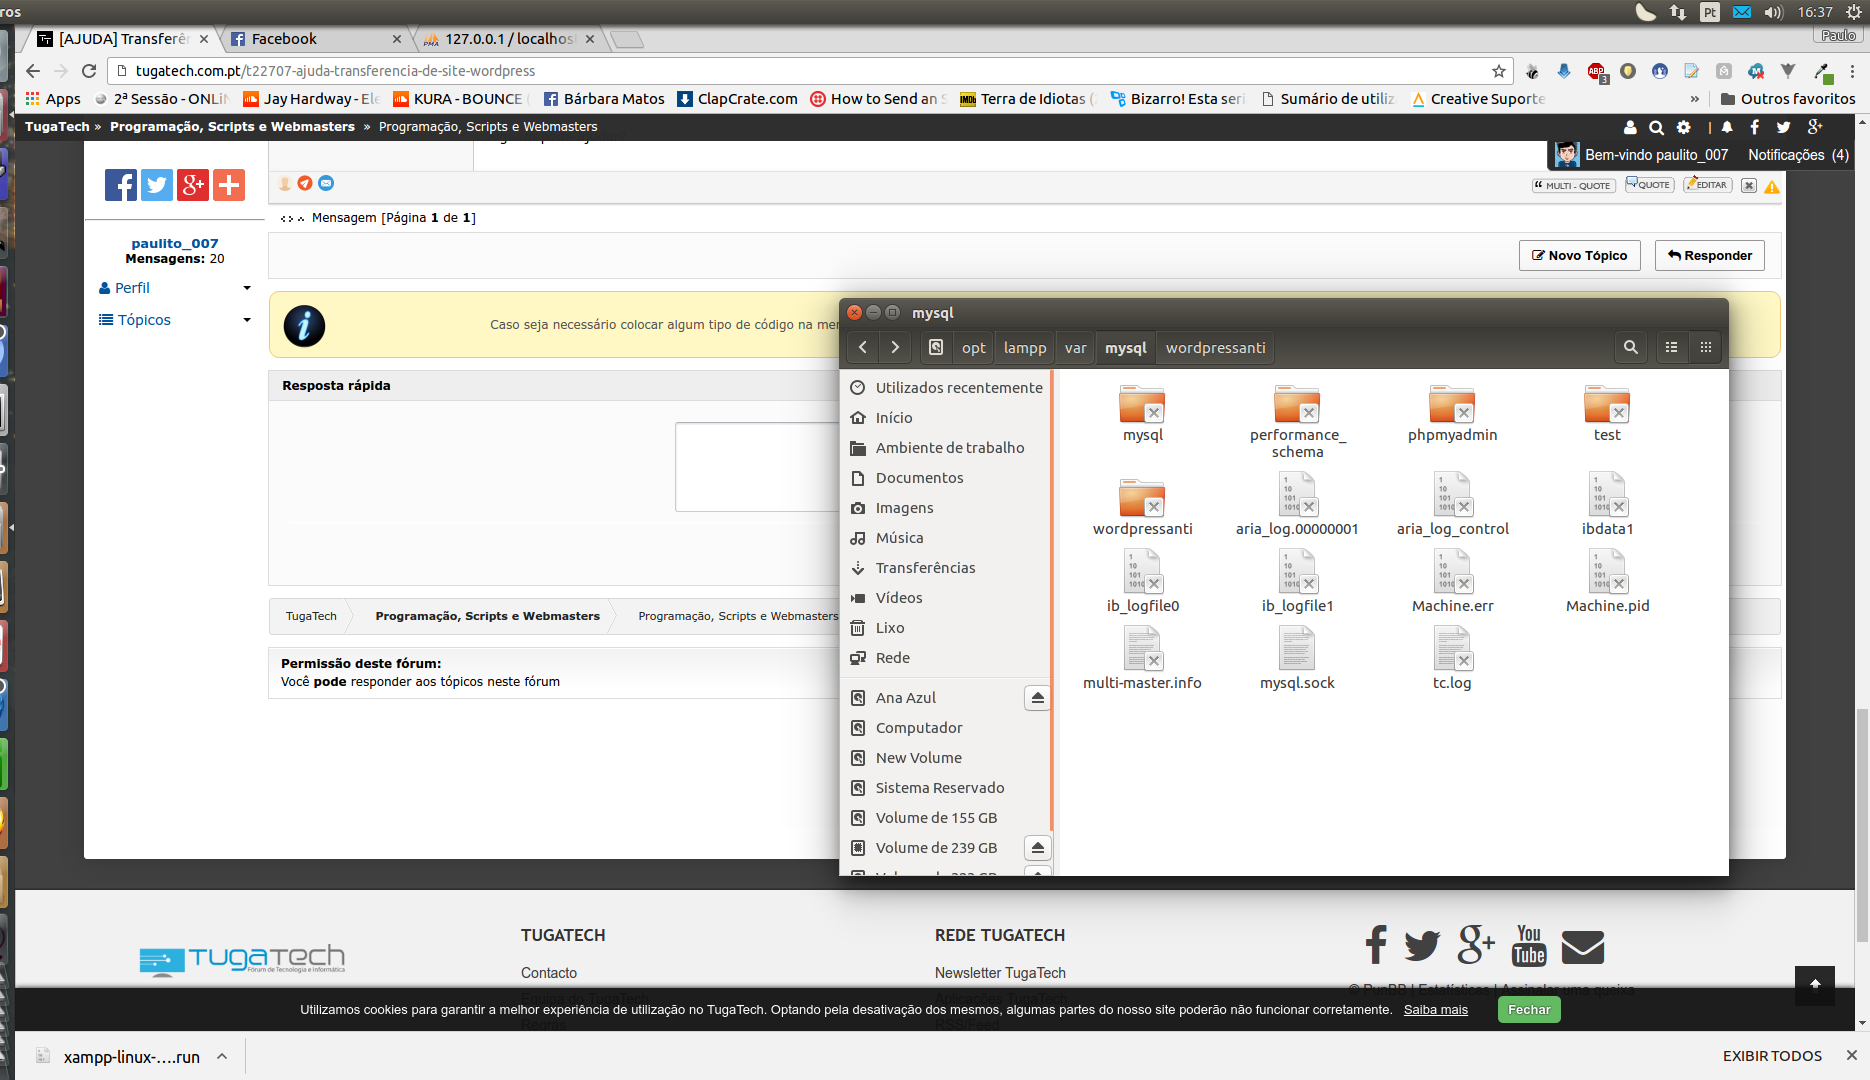Go back in file manager history
Screen dimensions: 1870x1080
coord(862,347)
